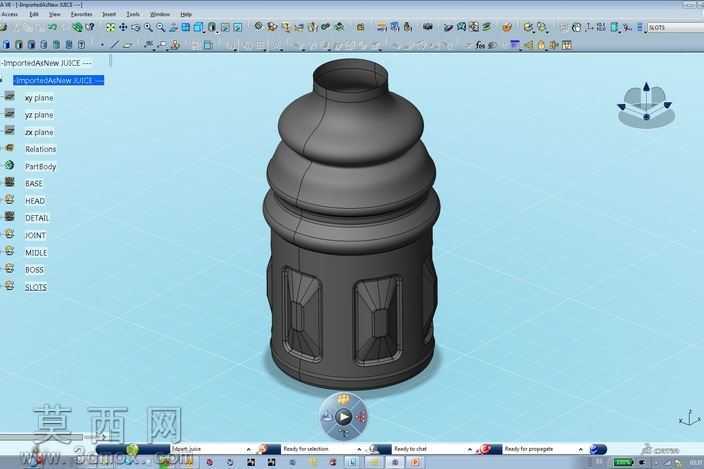
Task: Select the HEAD body in tree
Action: 35,201
